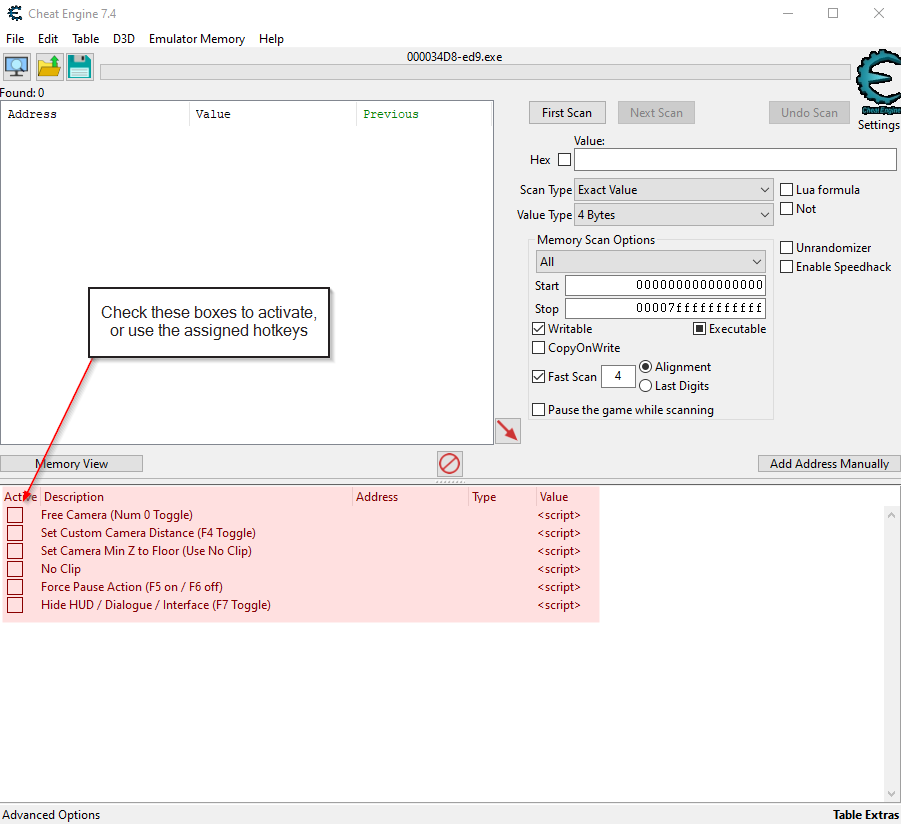Click the Type header in cheat table
Viewport: 901px width, 824px height.
[x=502, y=496]
